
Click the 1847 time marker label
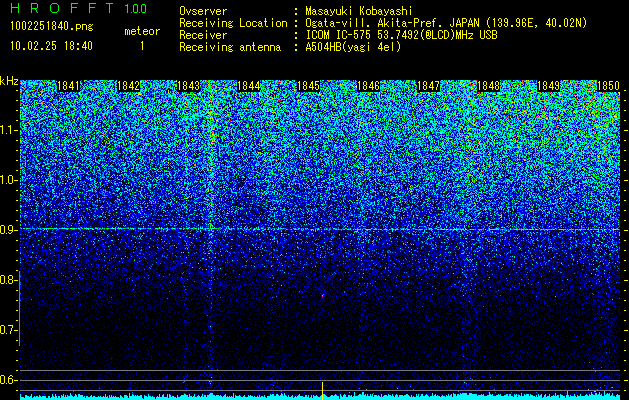[x=428, y=86]
